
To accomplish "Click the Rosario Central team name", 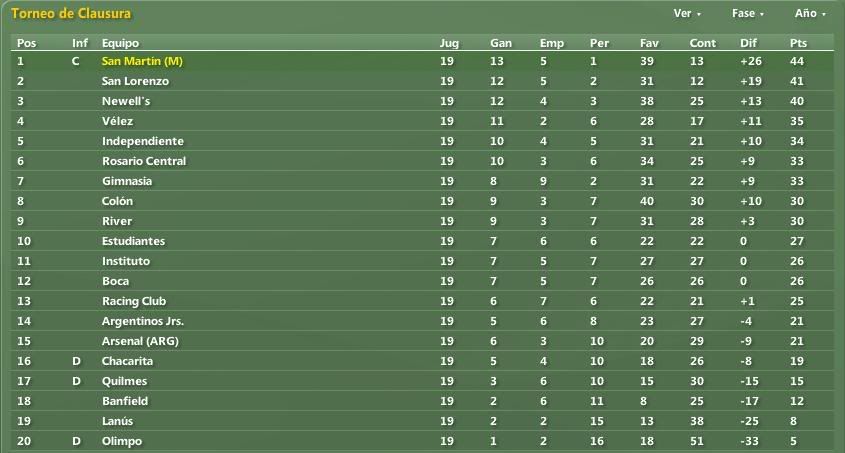I will [144, 161].
